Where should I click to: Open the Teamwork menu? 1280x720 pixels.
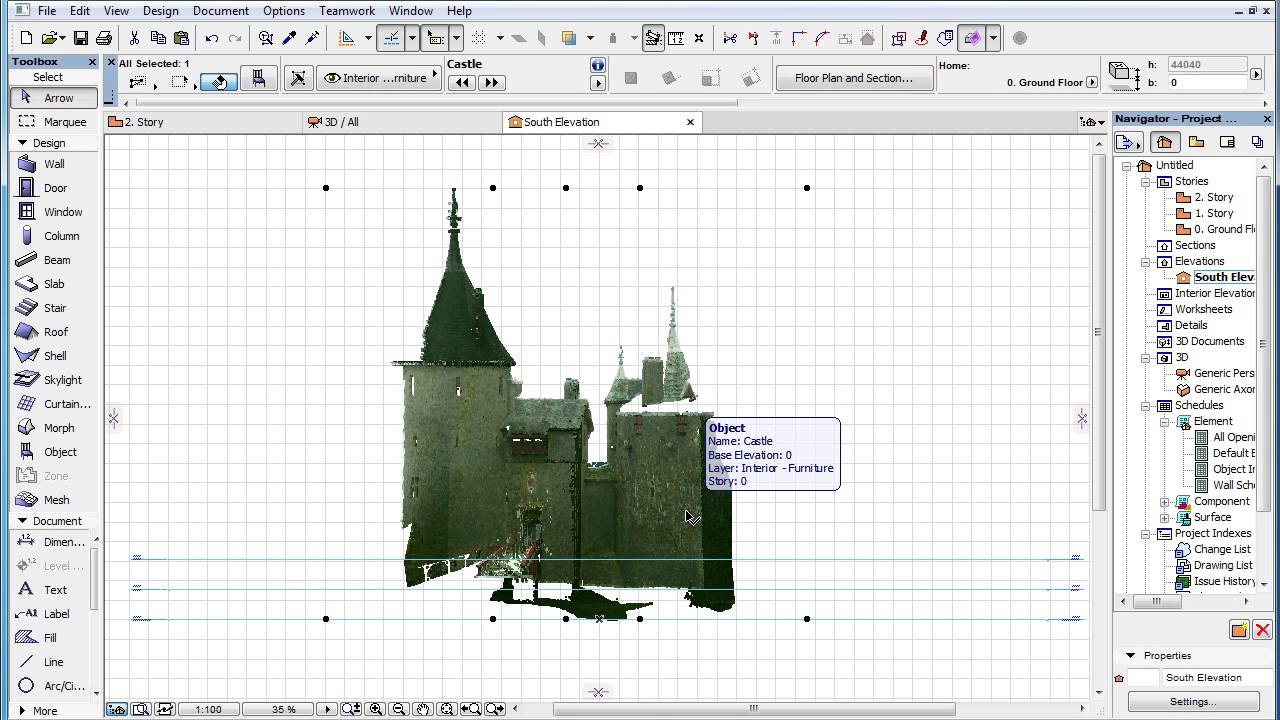(347, 11)
